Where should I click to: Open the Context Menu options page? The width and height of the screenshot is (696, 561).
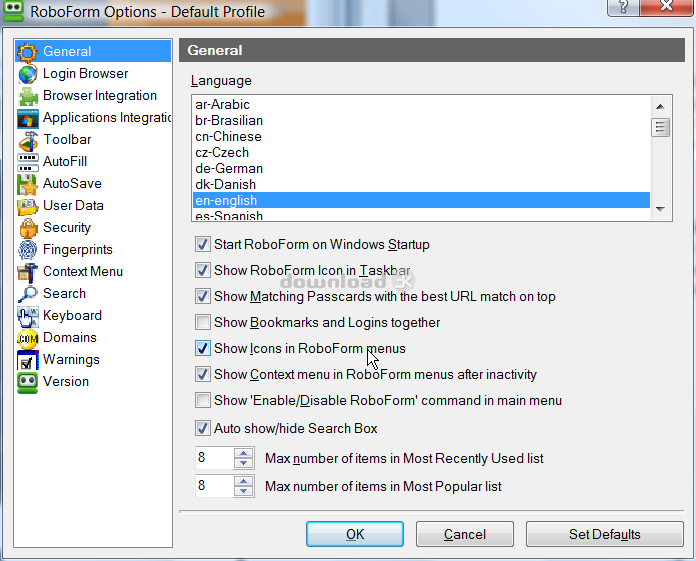point(83,272)
